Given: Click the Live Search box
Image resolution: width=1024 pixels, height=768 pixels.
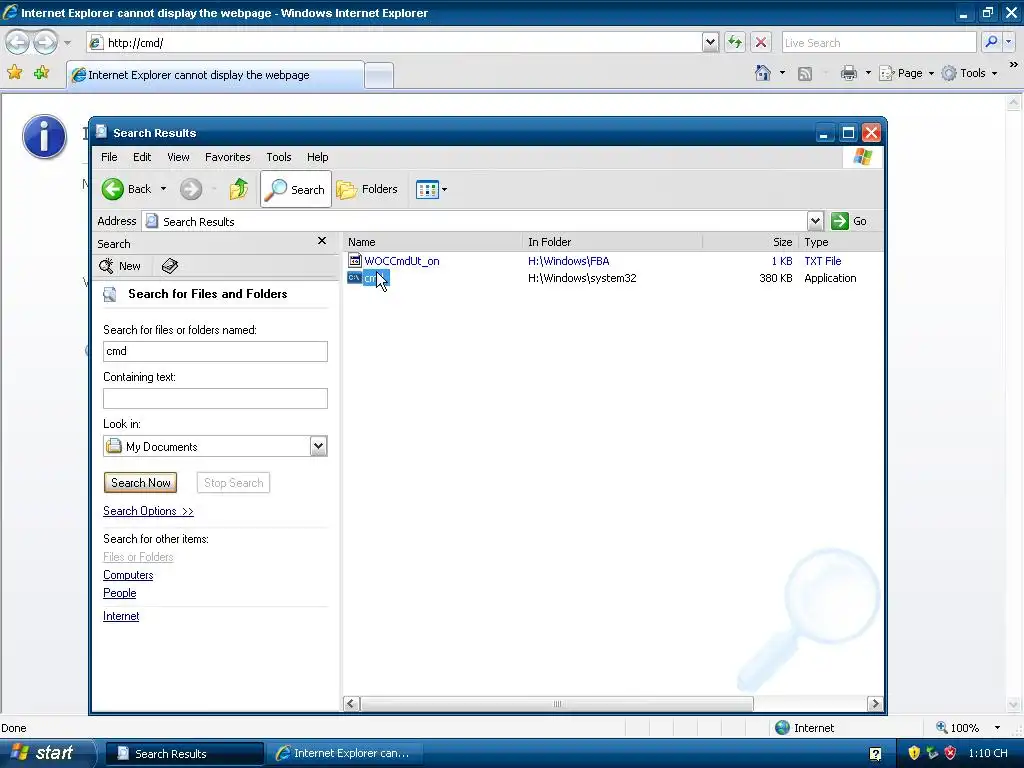Looking at the screenshot, I should point(878,42).
